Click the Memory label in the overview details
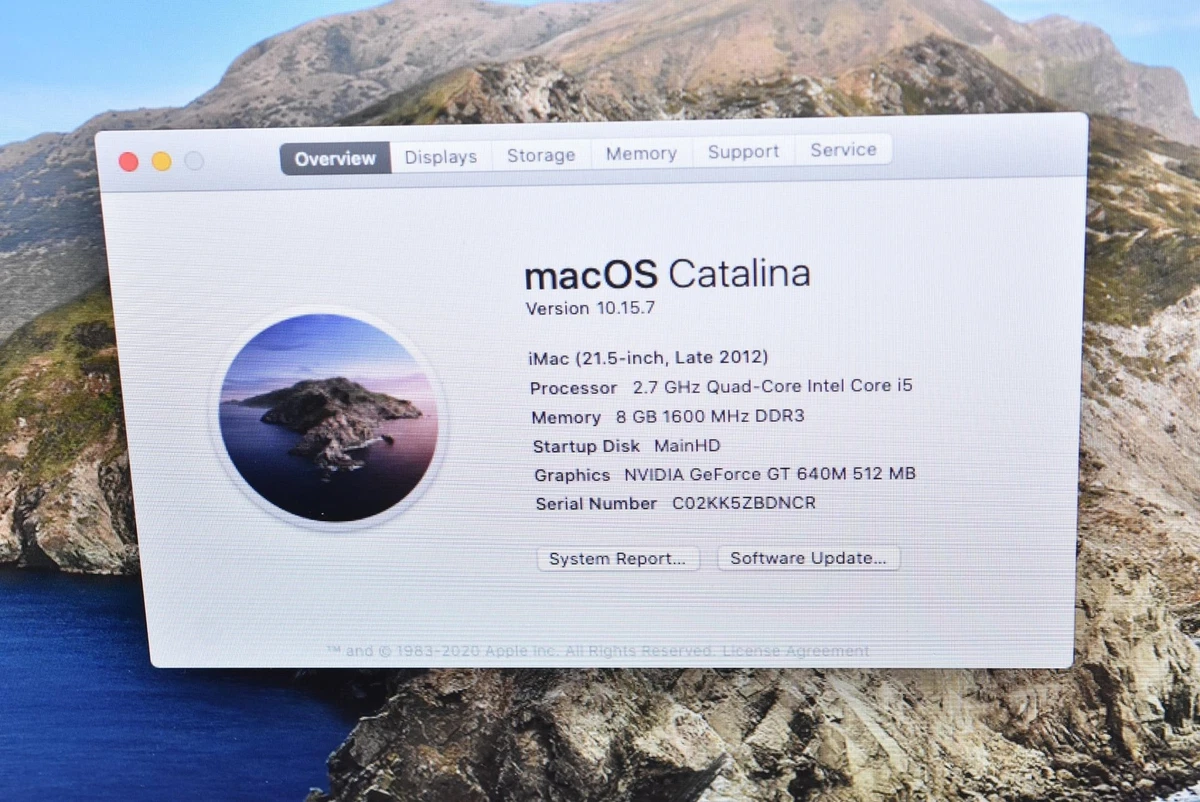Viewport: 1200px width, 802px height. [x=566, y=417]
